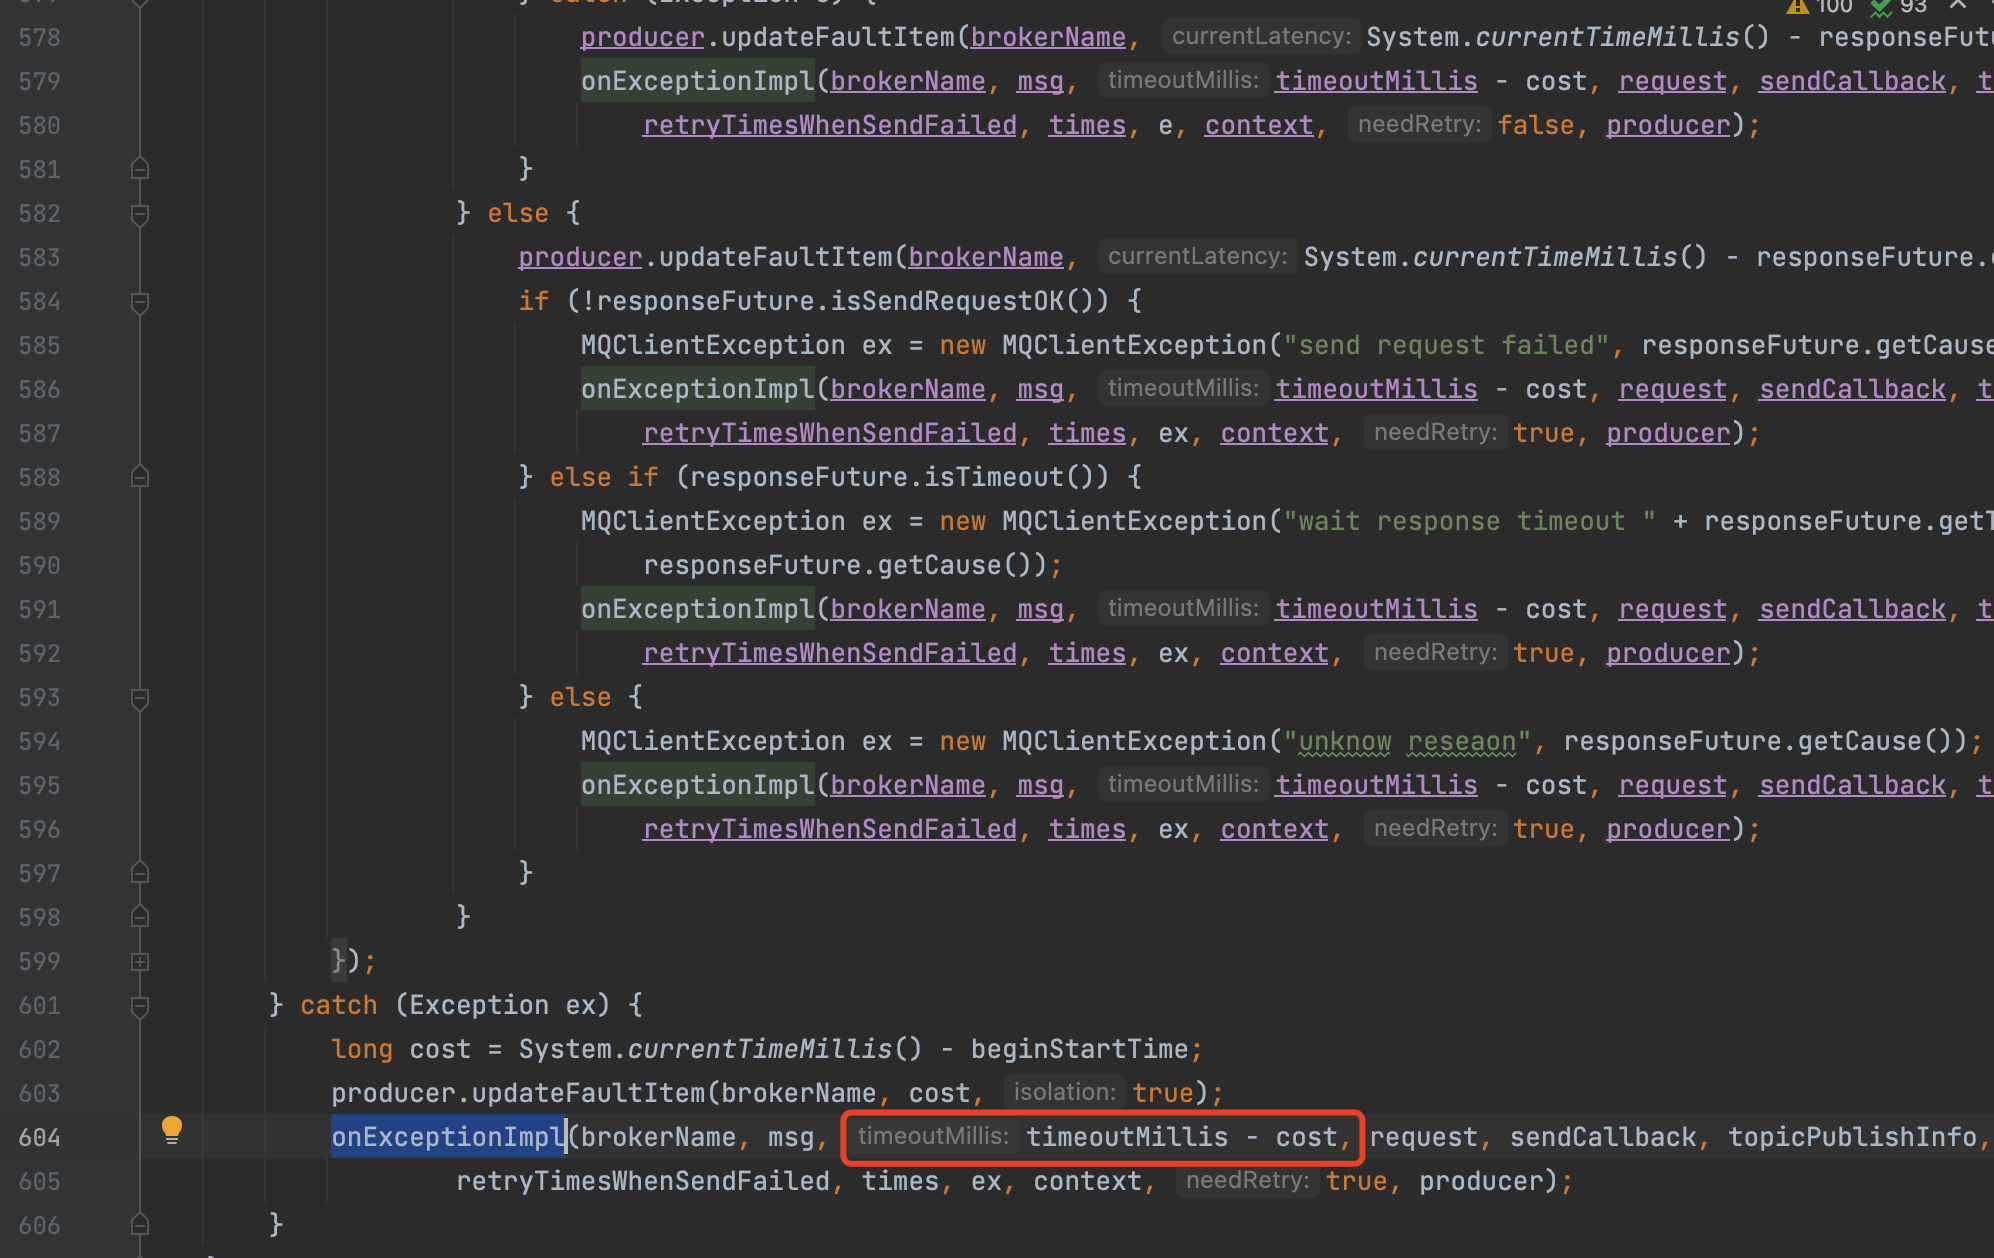Open the typo checkmark indicator showing 93
The width and height of the screenshot is (1994, 1258).
[1900, 7]
